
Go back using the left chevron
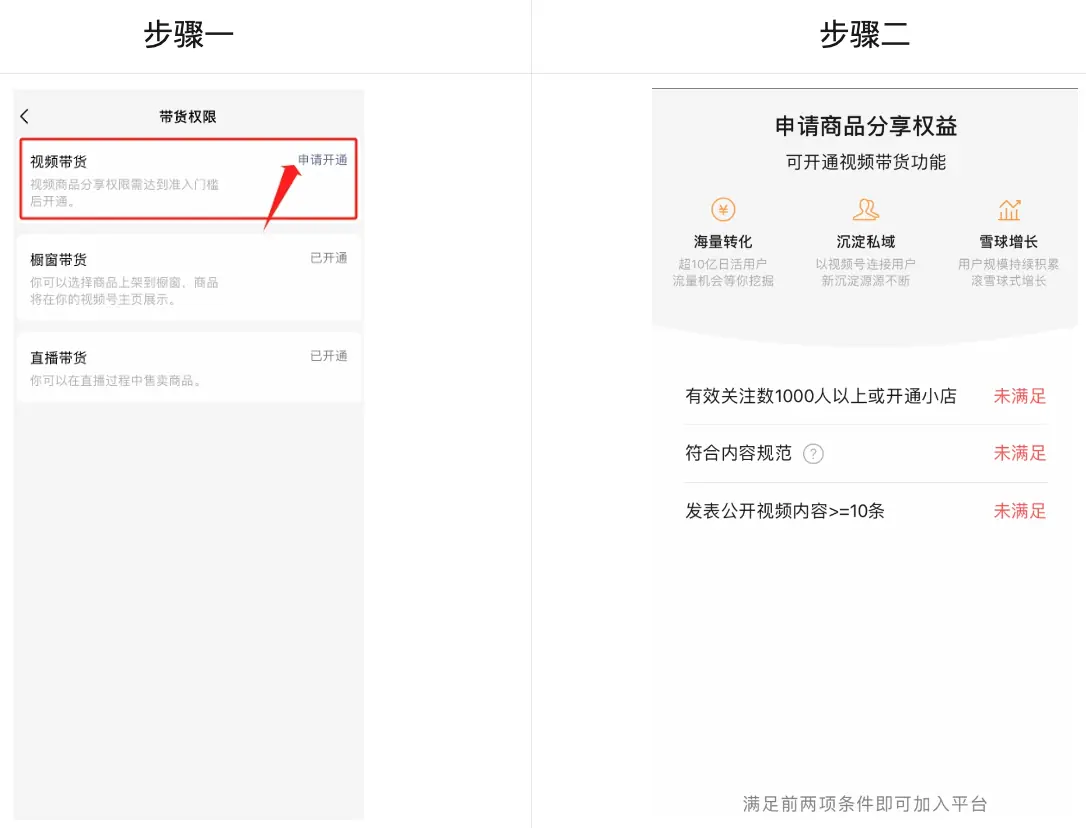[25, 116]
